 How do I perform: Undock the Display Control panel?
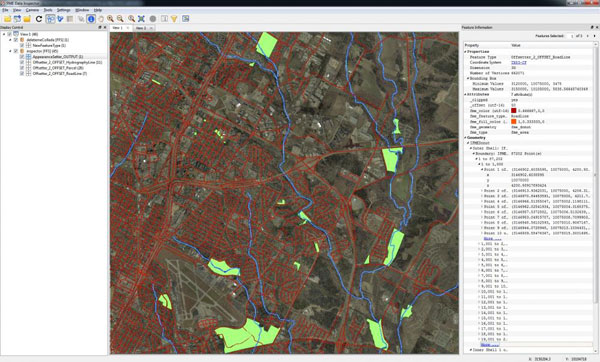pos(100,28)
